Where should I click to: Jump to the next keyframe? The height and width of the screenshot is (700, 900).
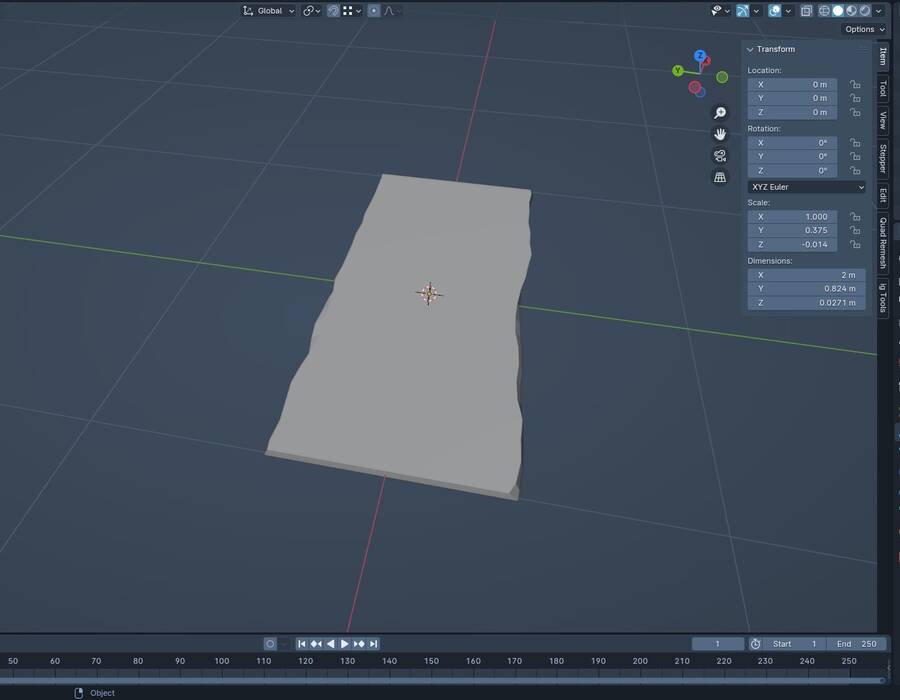[x=359, y=644]
